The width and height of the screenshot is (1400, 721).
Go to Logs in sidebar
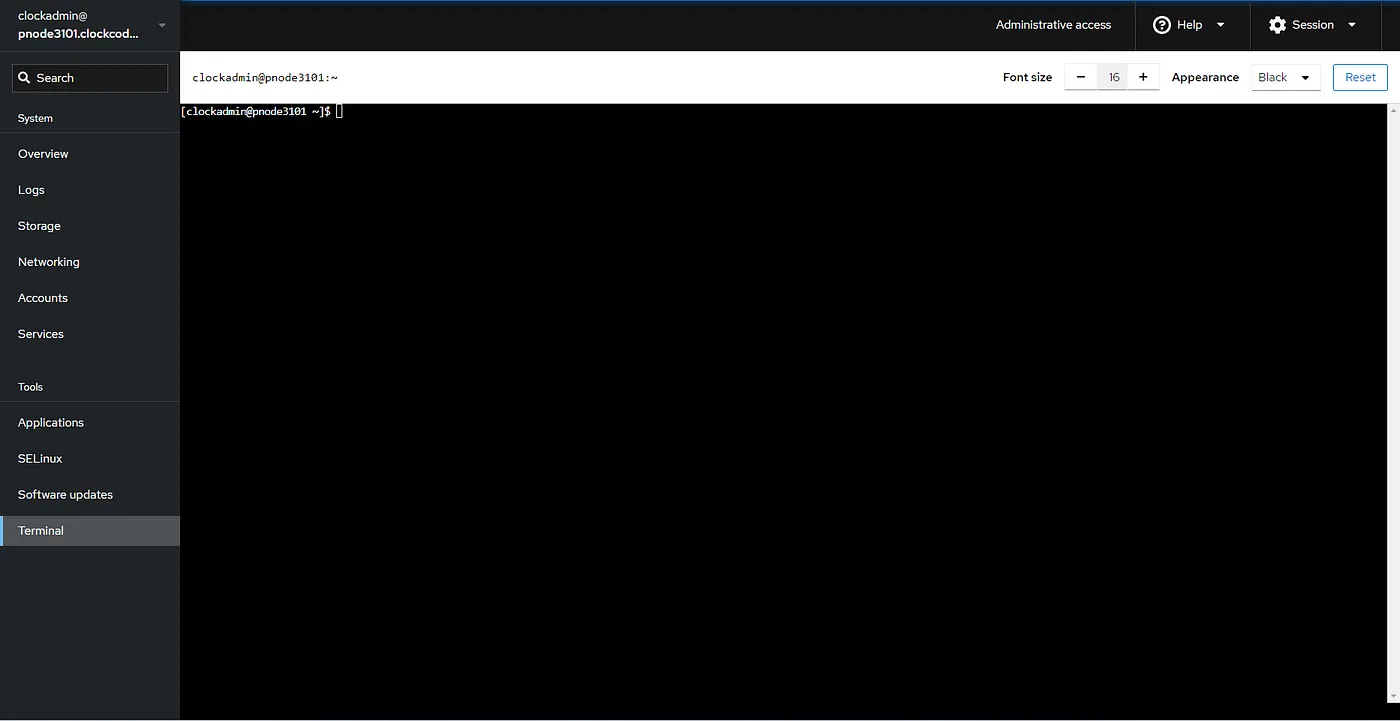[x=90, y=190]
